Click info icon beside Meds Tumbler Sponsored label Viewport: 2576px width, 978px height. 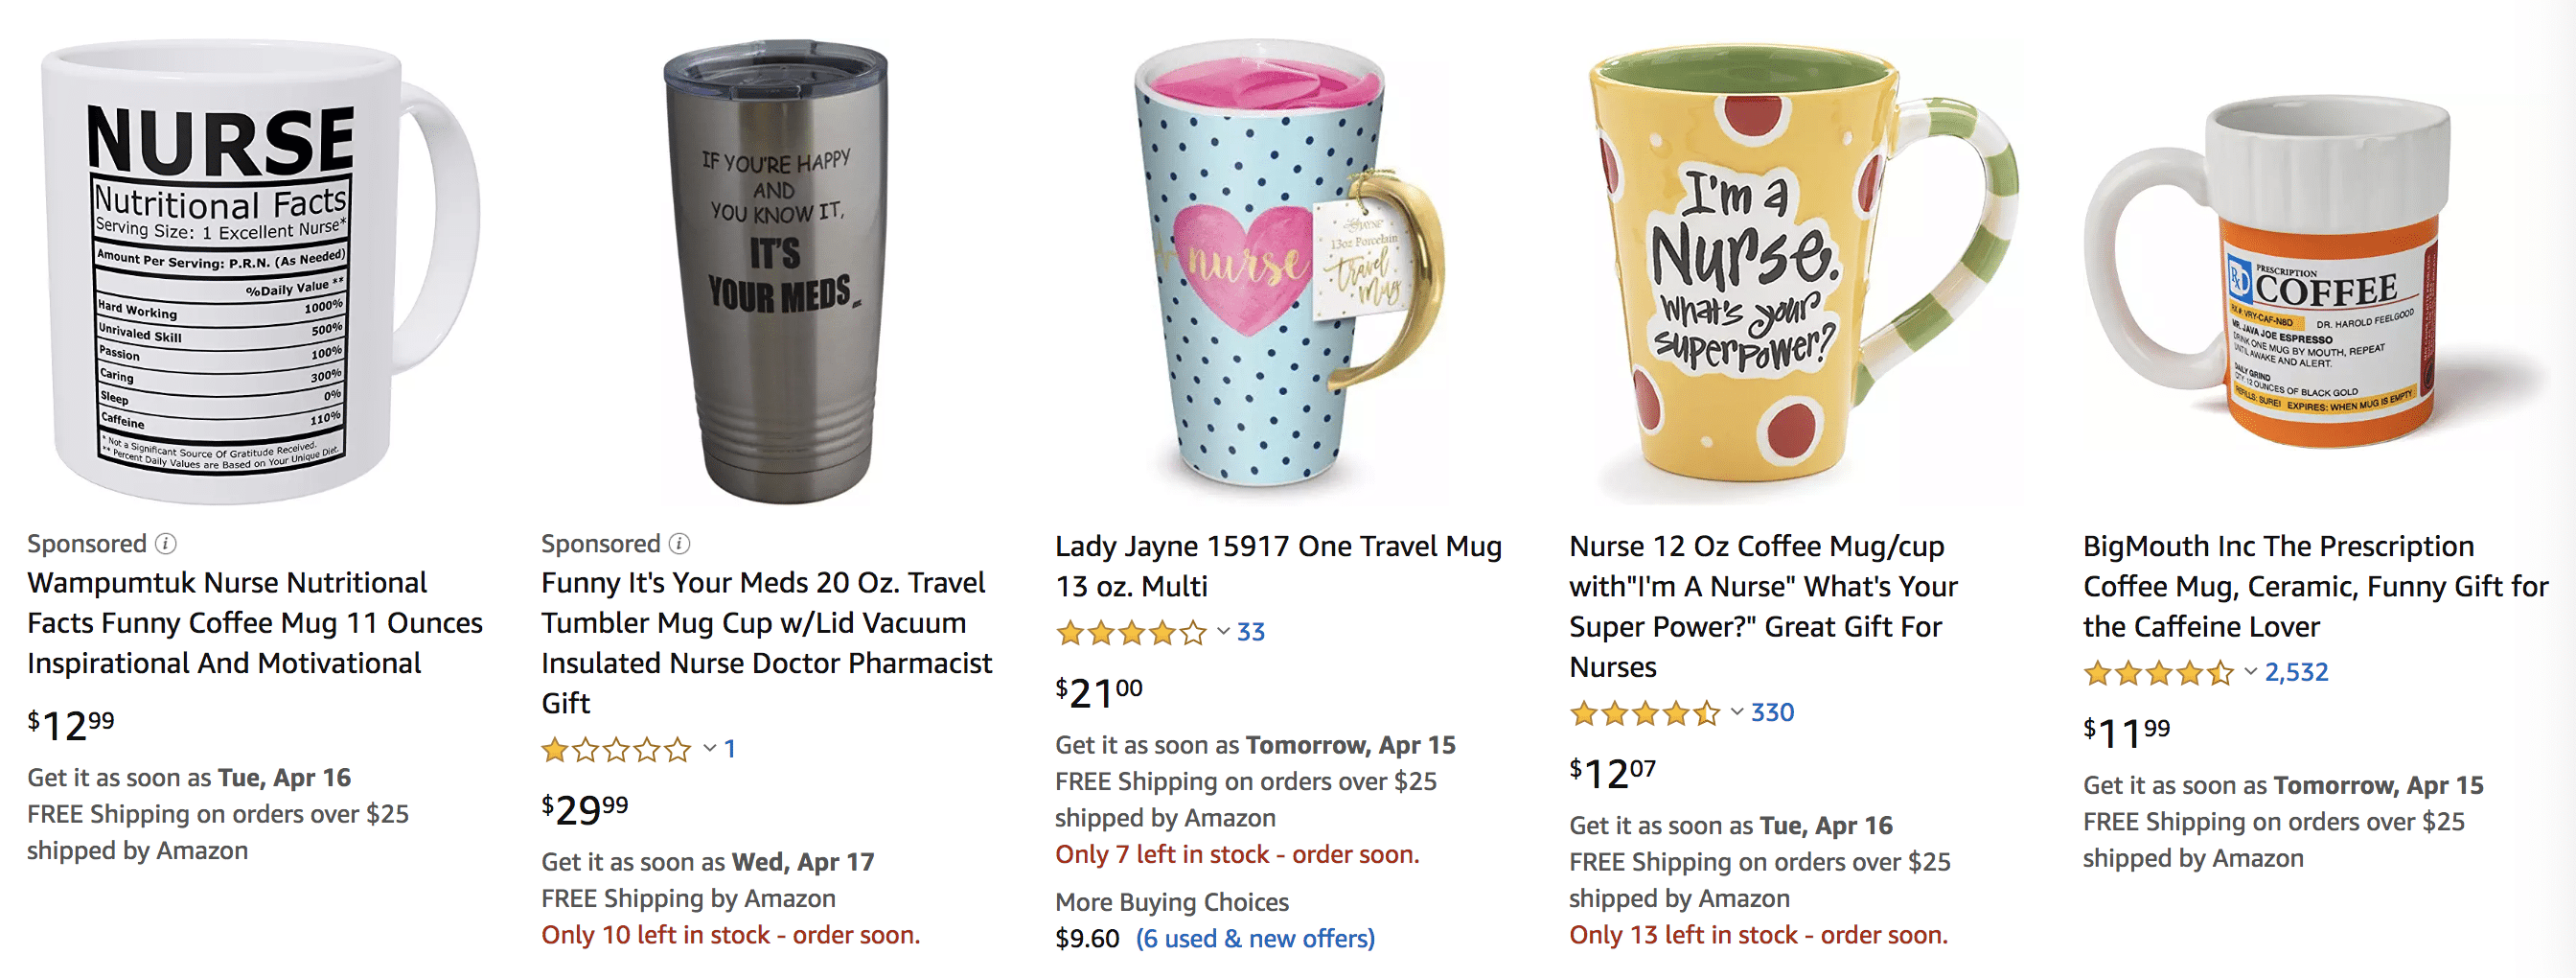679,543
